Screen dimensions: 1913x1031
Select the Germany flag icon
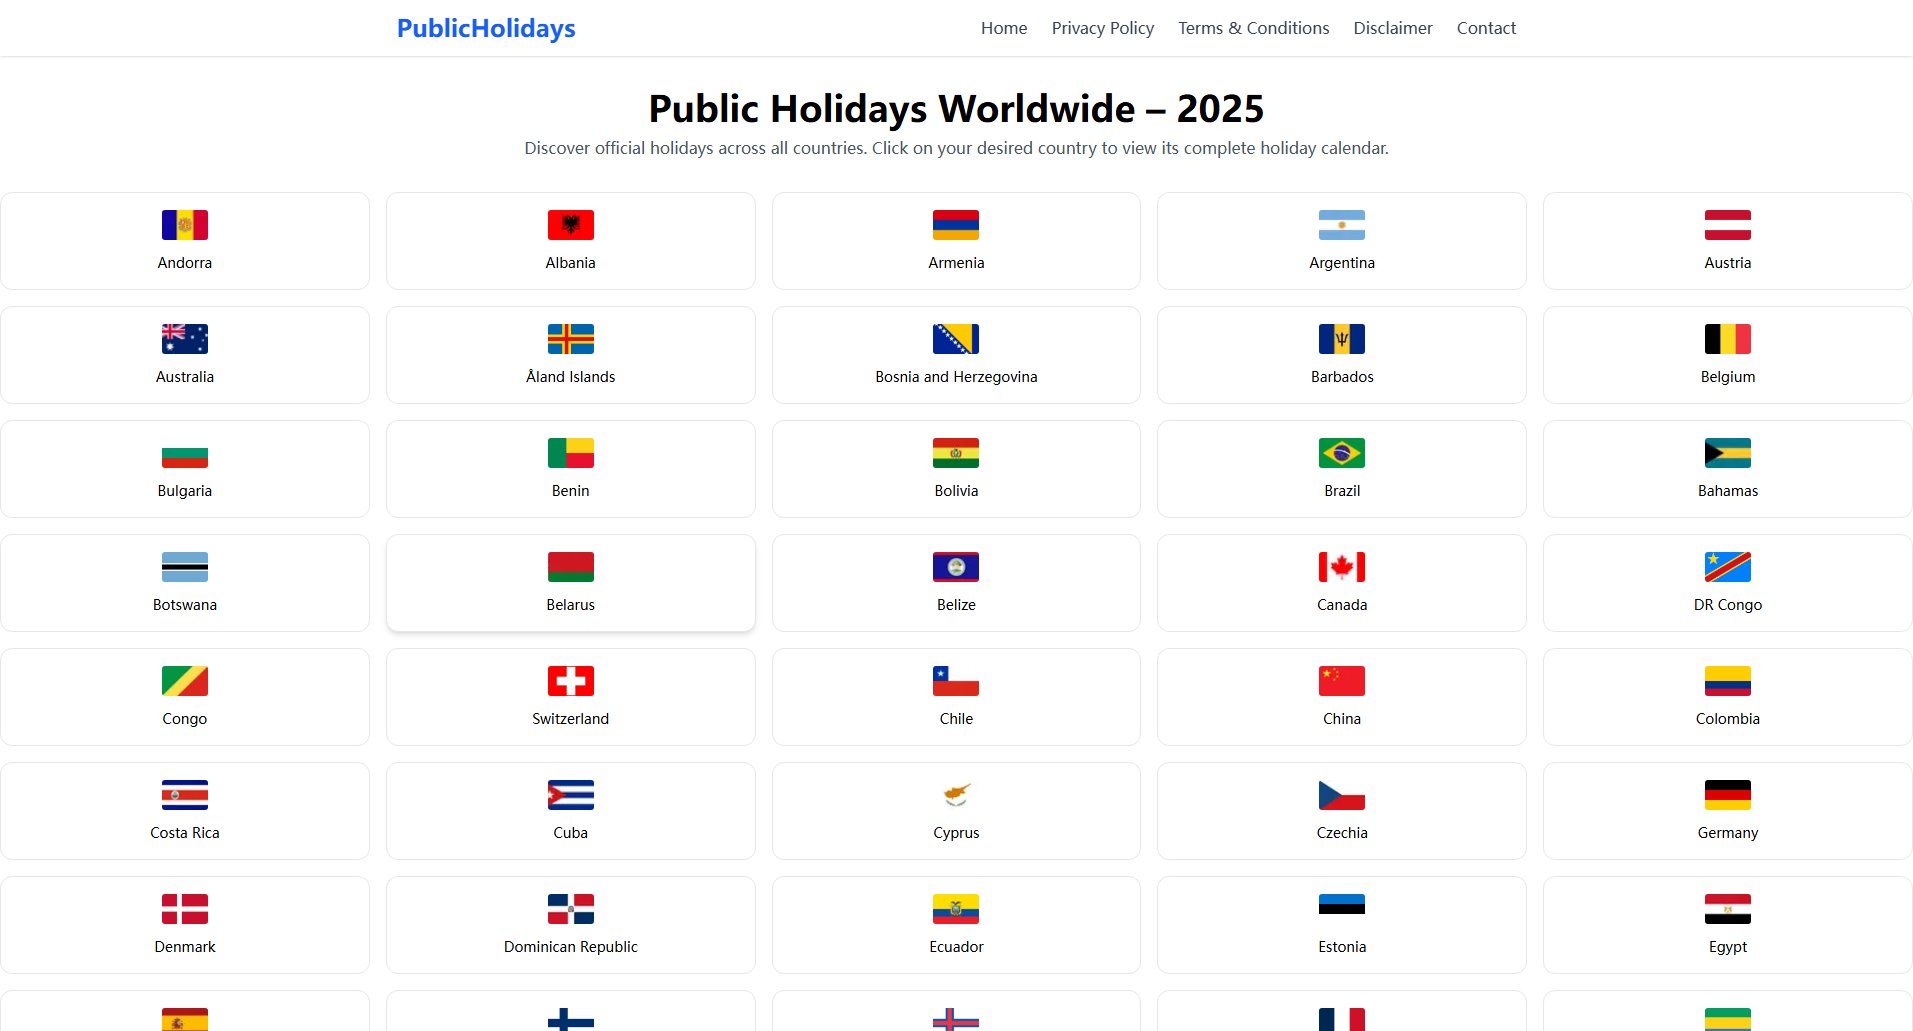pyautogui.click(x=1727, y=794)
